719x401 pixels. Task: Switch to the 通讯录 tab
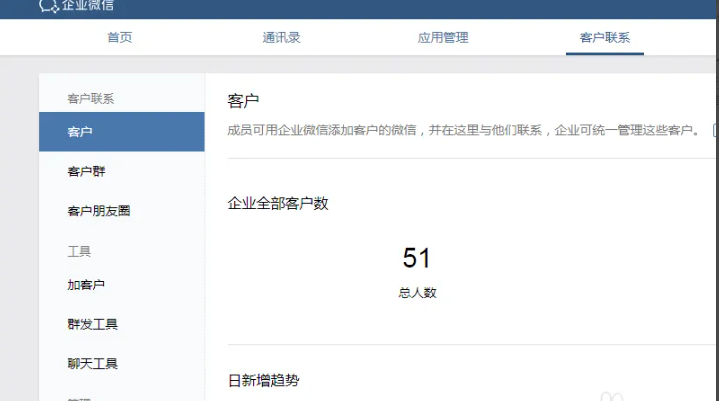[282, 38]
